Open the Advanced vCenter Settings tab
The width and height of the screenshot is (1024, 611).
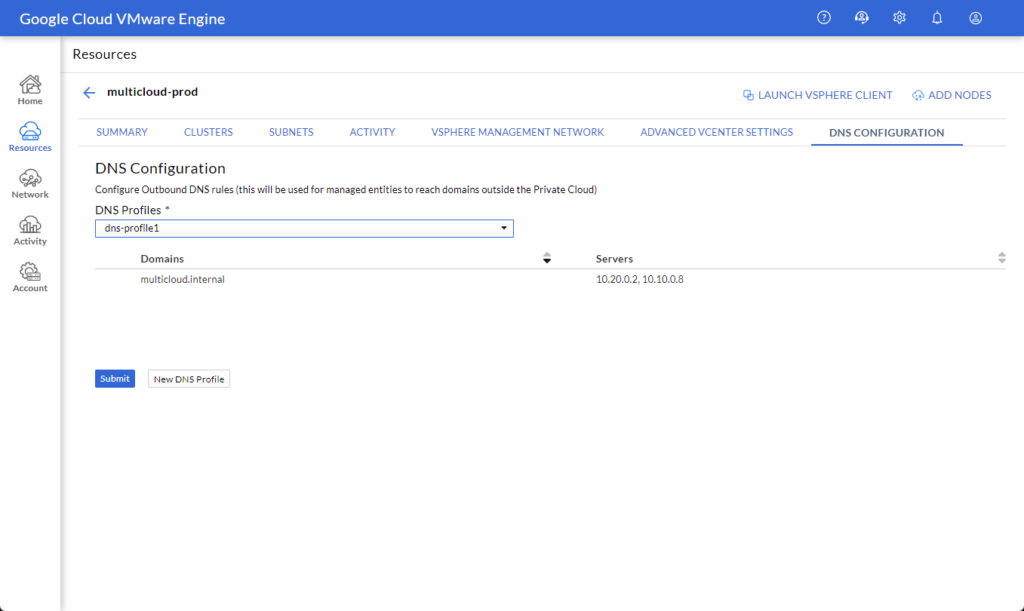[716, 132]
